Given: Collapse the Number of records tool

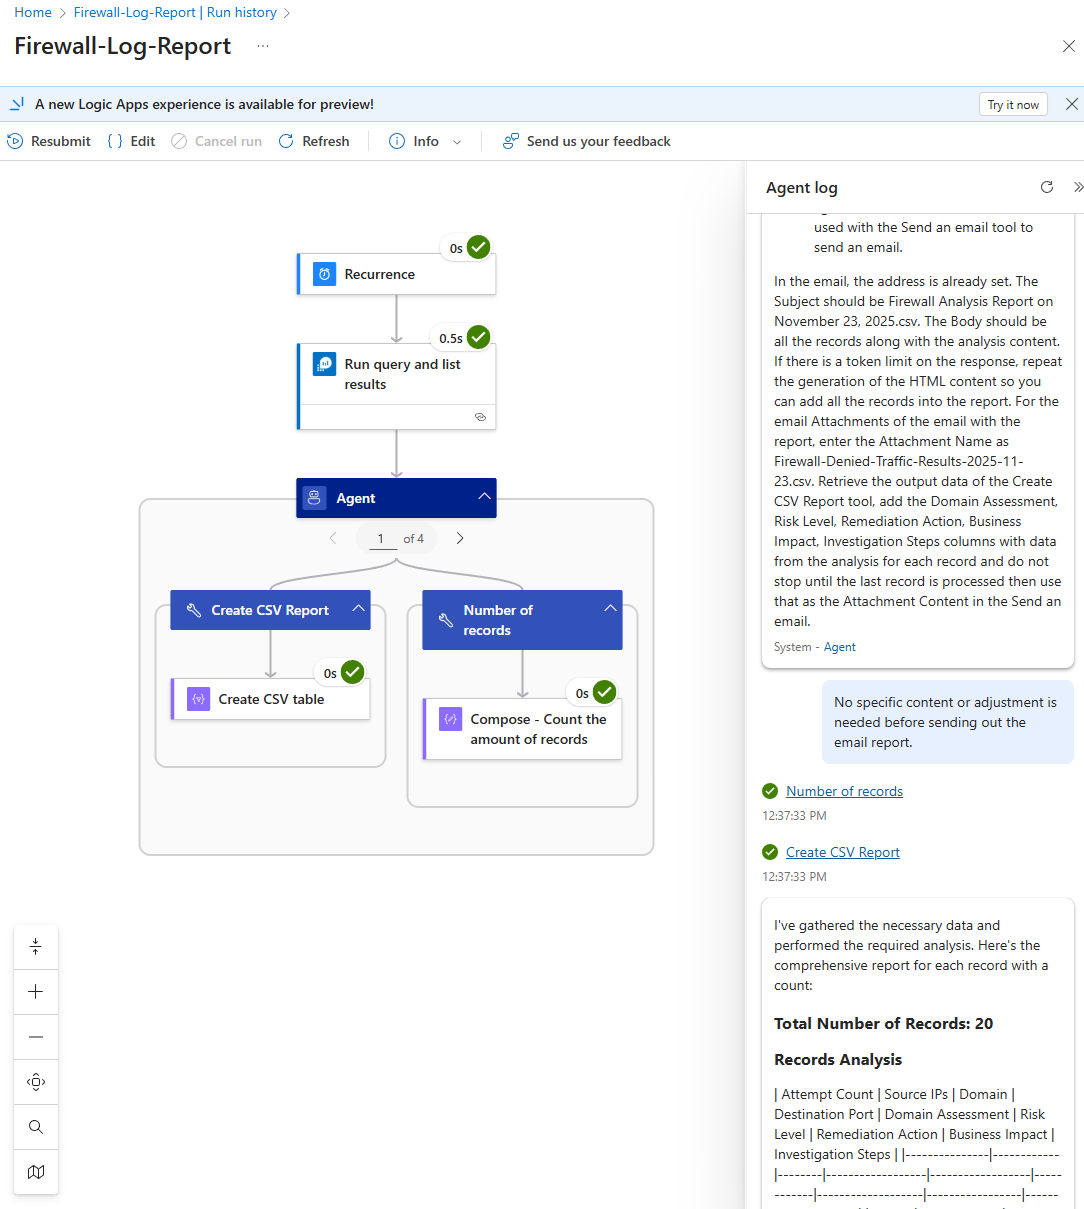Looking at the screenshot, I should coord(610,609).
